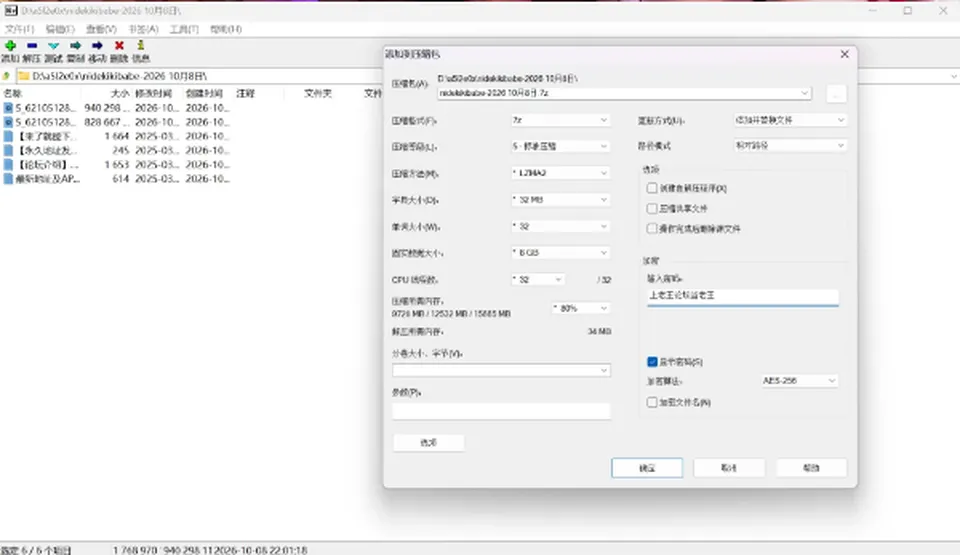Select the first file named 5_62105128
Viewport: 960px width, 555px height.
(46, 108)
